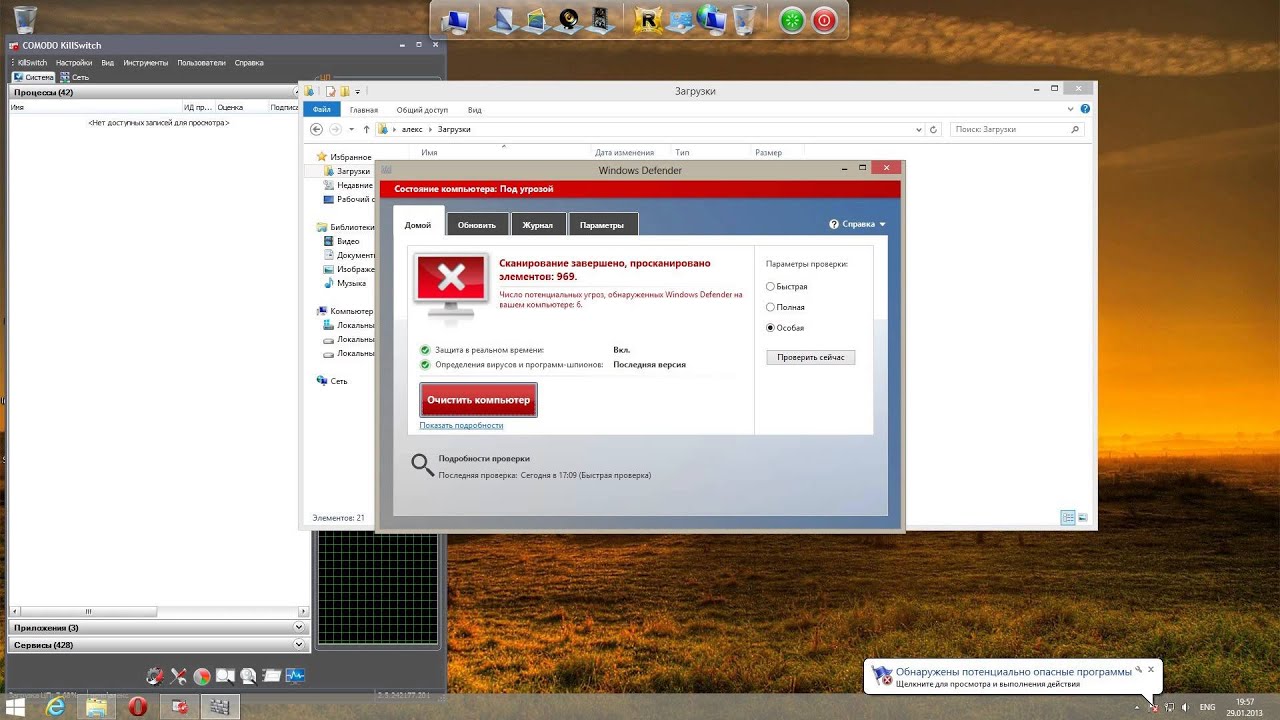Click the Windows Start button
Image resolution: width=1280 pixels, height=720 pixels.
(x=16, y=707)
